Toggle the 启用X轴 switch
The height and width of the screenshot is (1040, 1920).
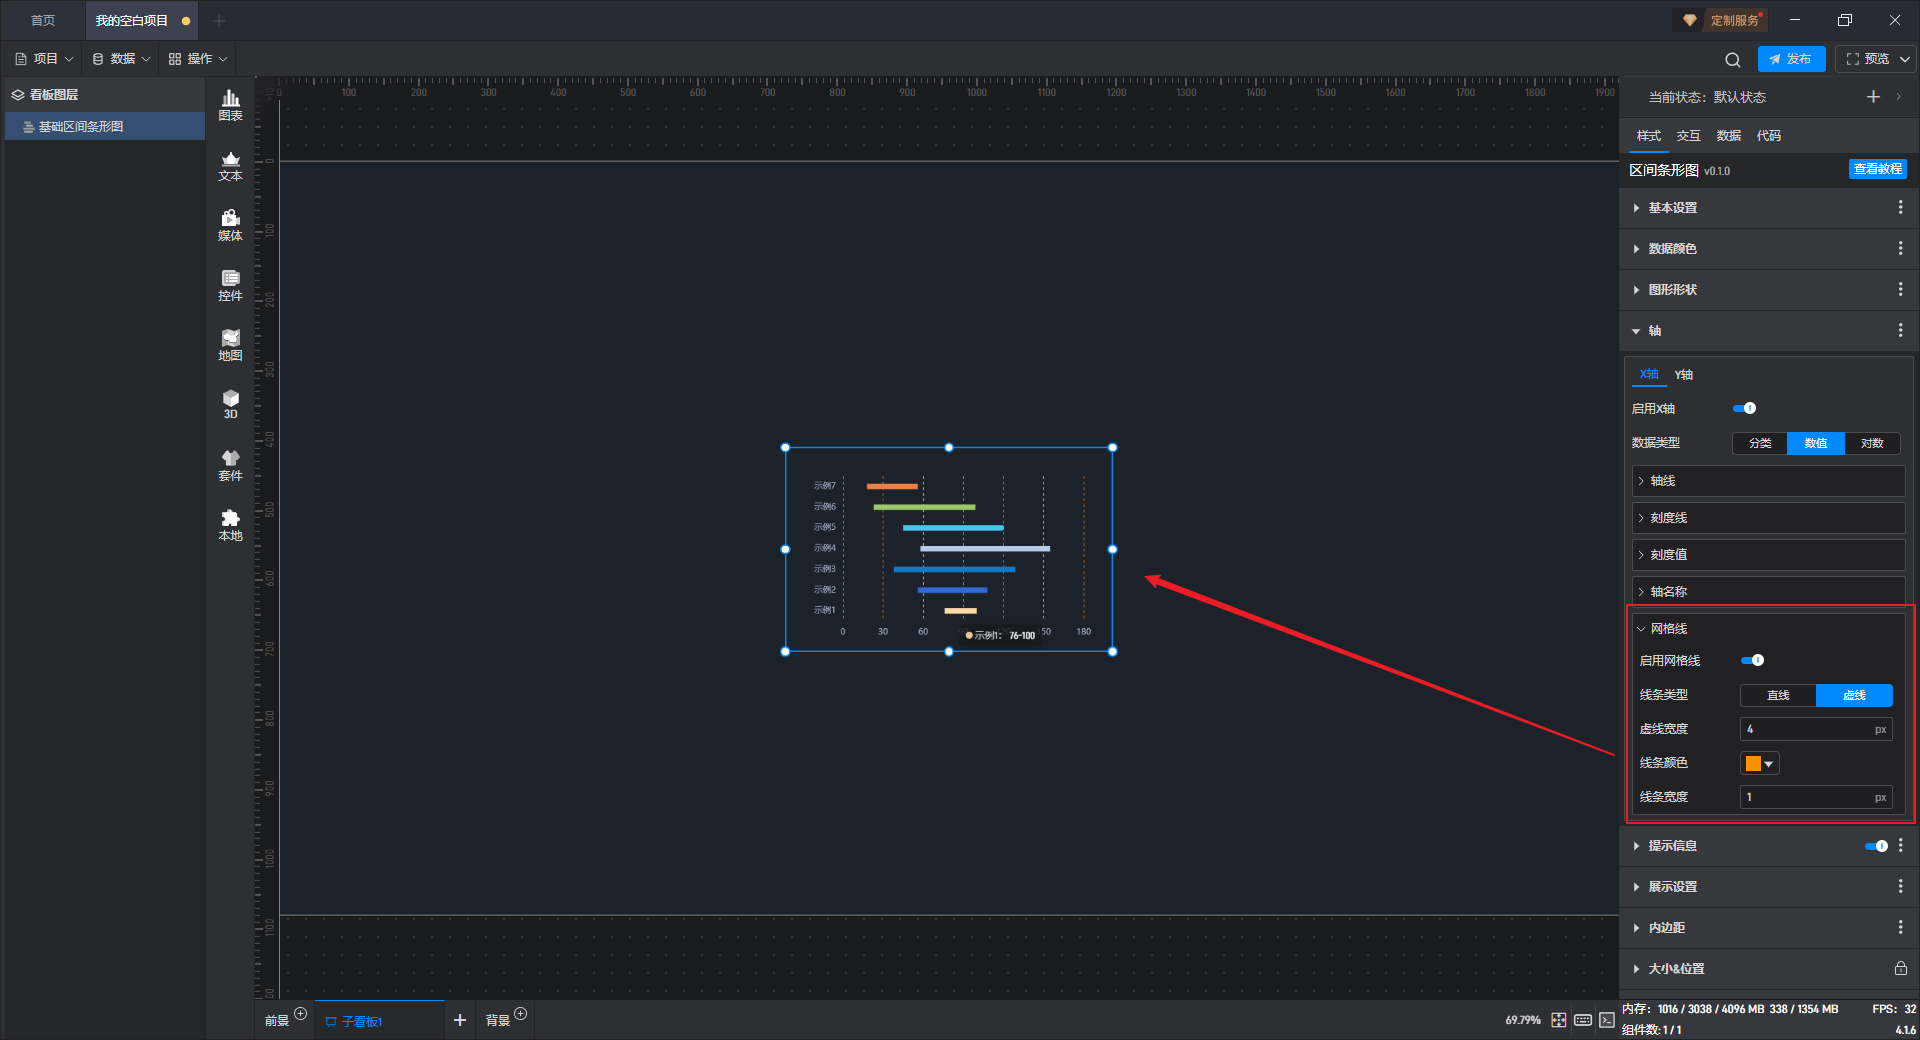1744,408
